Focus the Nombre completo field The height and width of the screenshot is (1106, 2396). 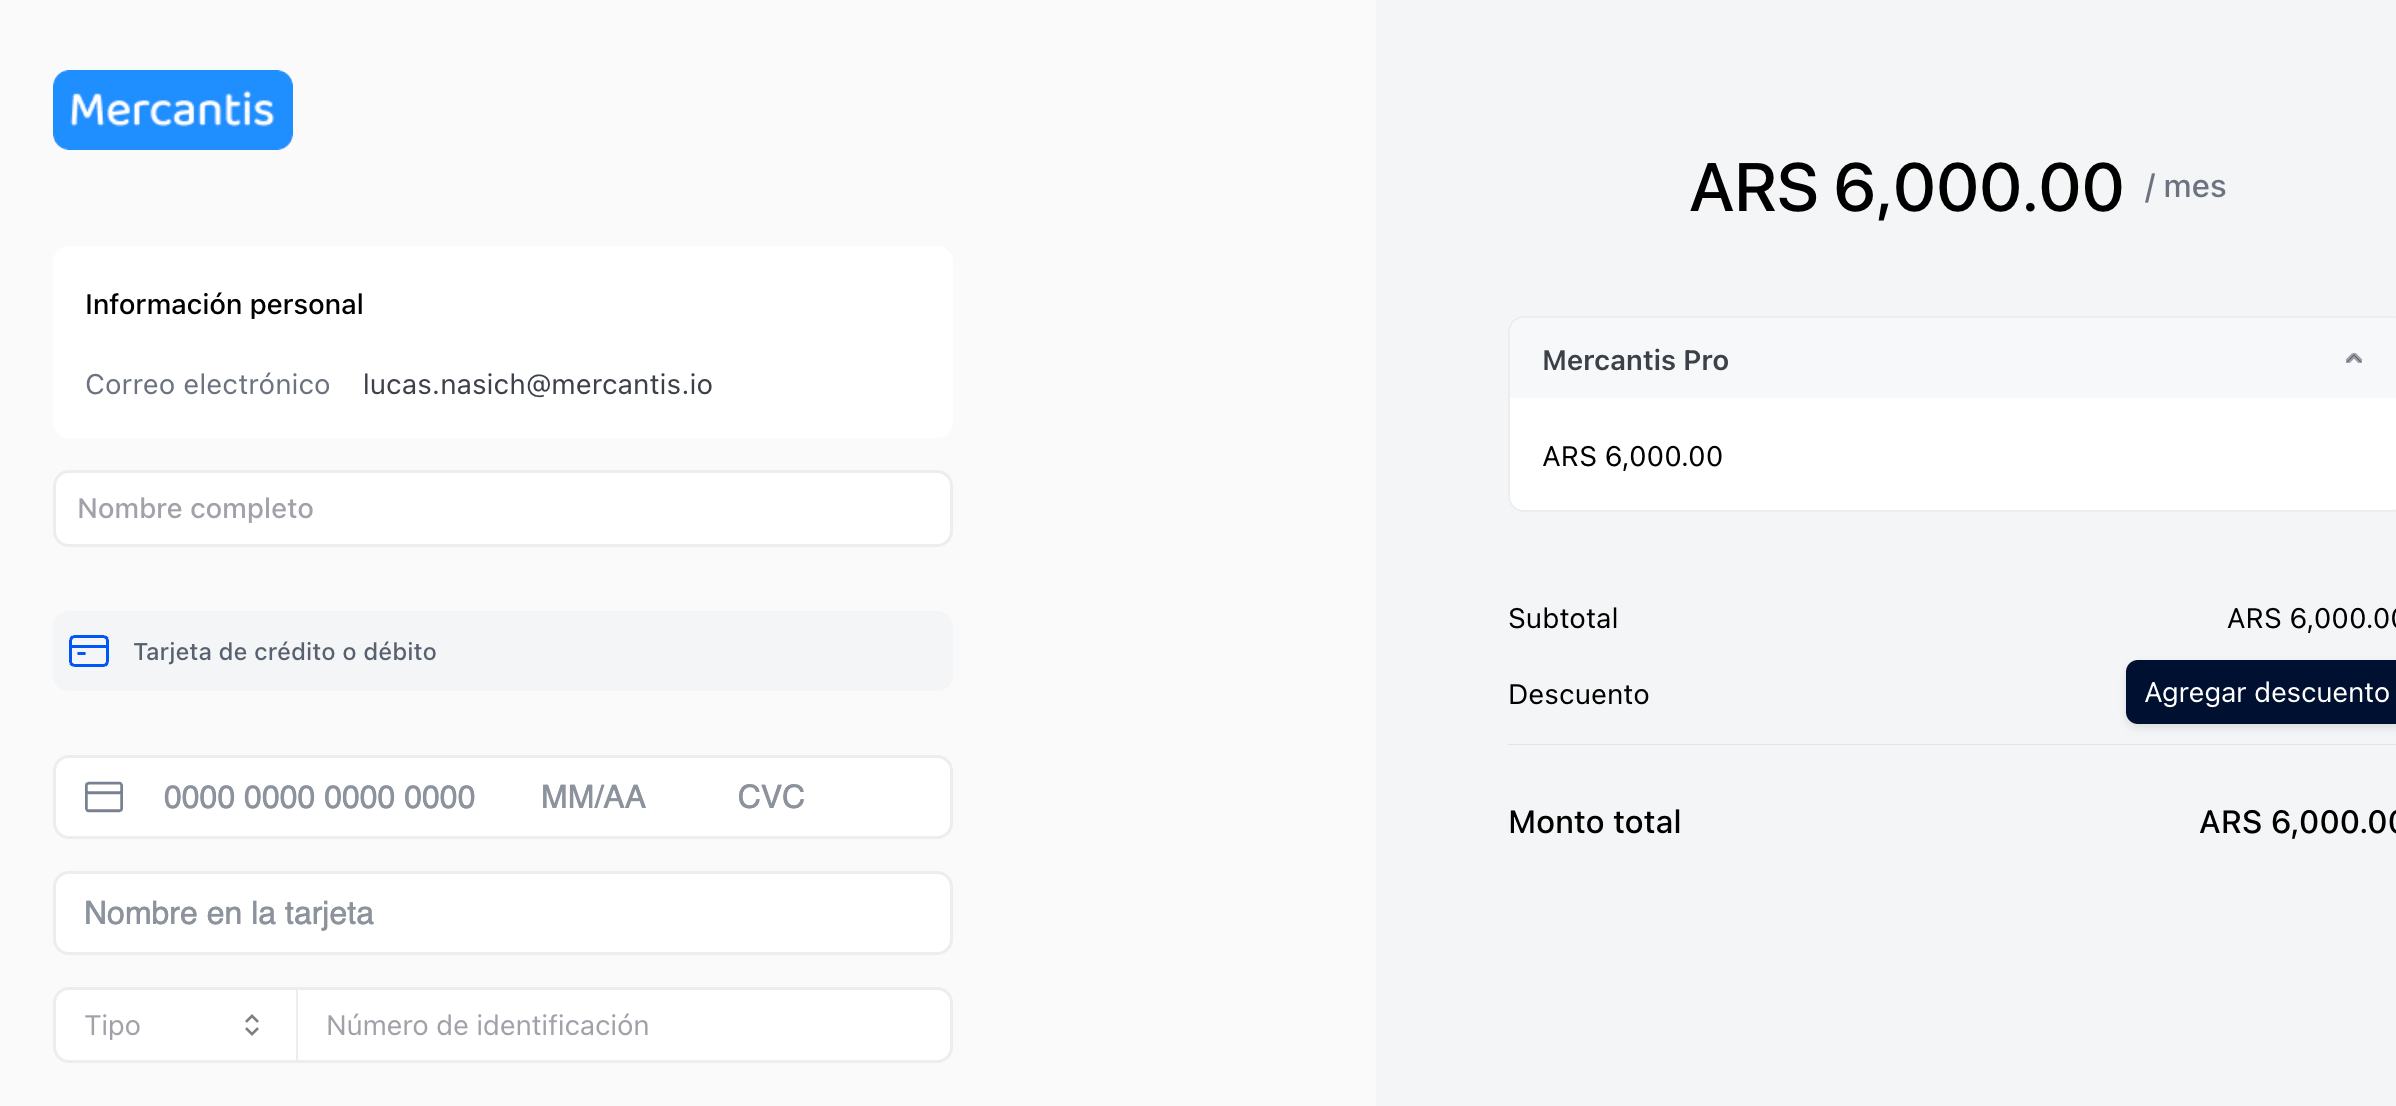(503, 508)
